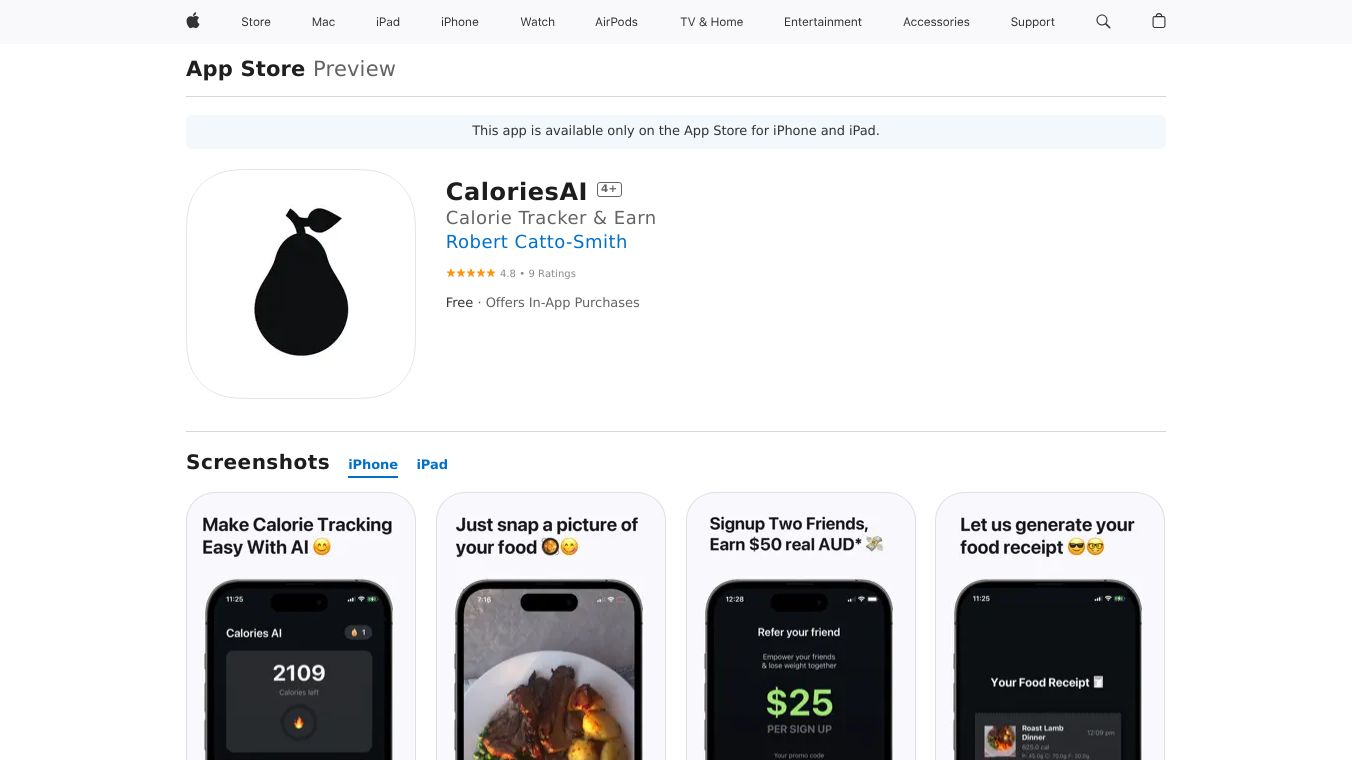The width and height of the screenshot is (1352, 760).
Task: Select iPhone in navigation bar
Action: (x=460, y=22)
